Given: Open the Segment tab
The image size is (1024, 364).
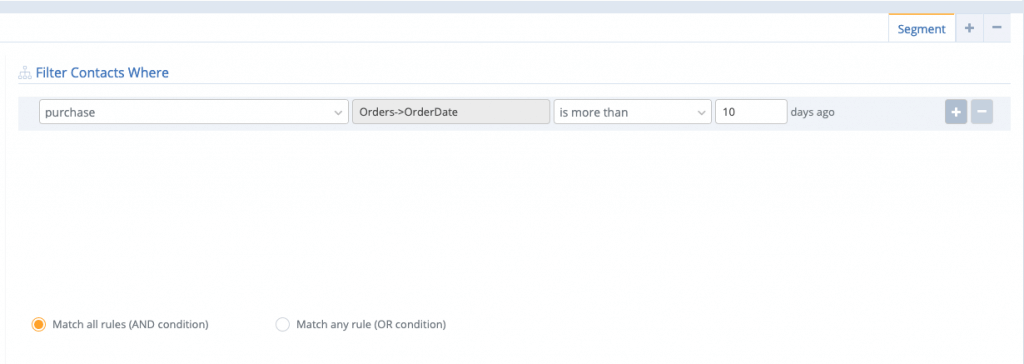Looking at the screenshot, I should pyautogui.click(x=921, y=28).
